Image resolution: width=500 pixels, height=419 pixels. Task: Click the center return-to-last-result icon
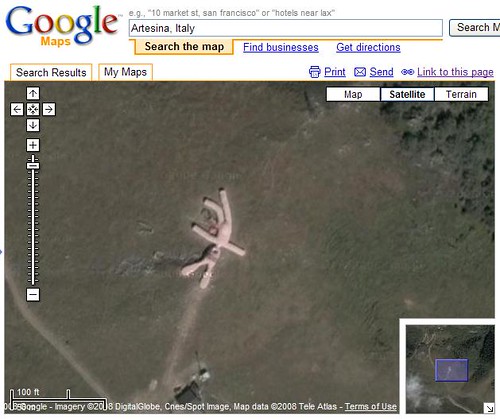coord(33,109)
